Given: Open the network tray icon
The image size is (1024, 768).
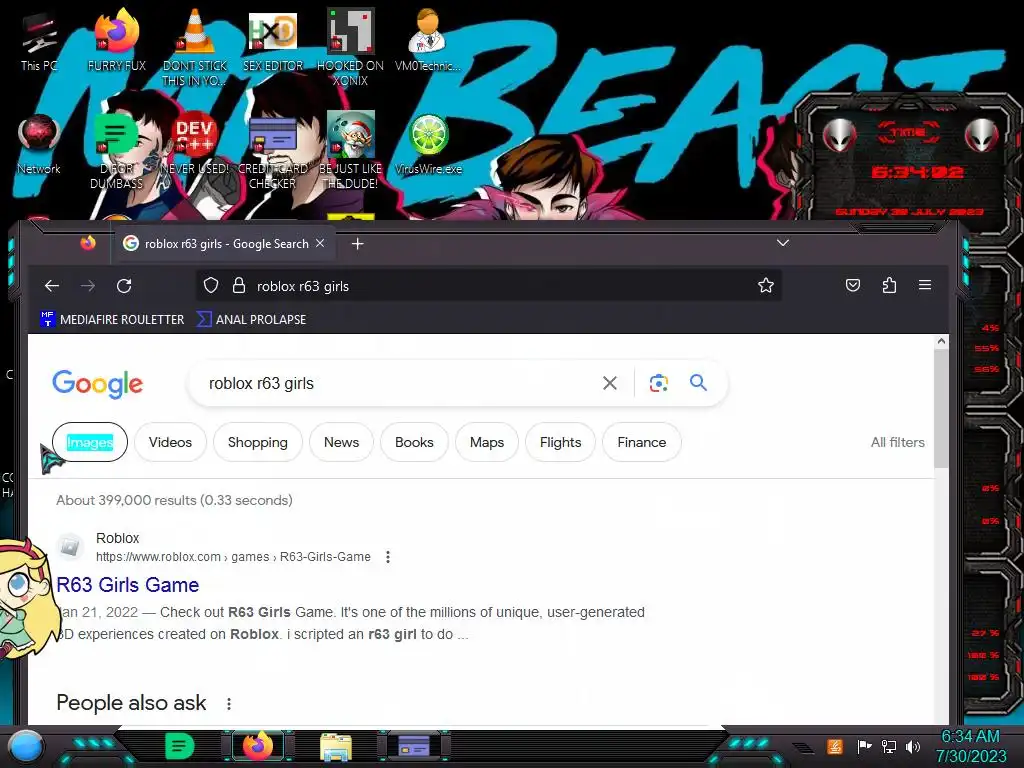Looking at the screenshot, I should click(x=889, y=746).
